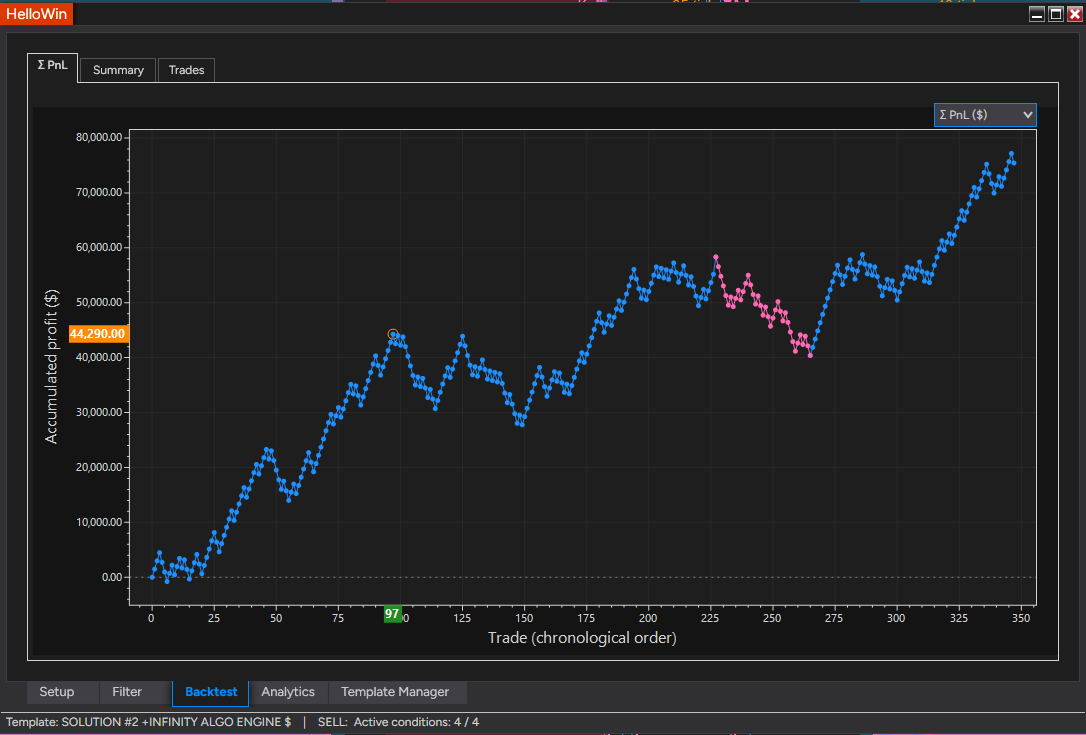
Task: Click the orange-circled data point at trade 97
Action: (x=393, y=335)
